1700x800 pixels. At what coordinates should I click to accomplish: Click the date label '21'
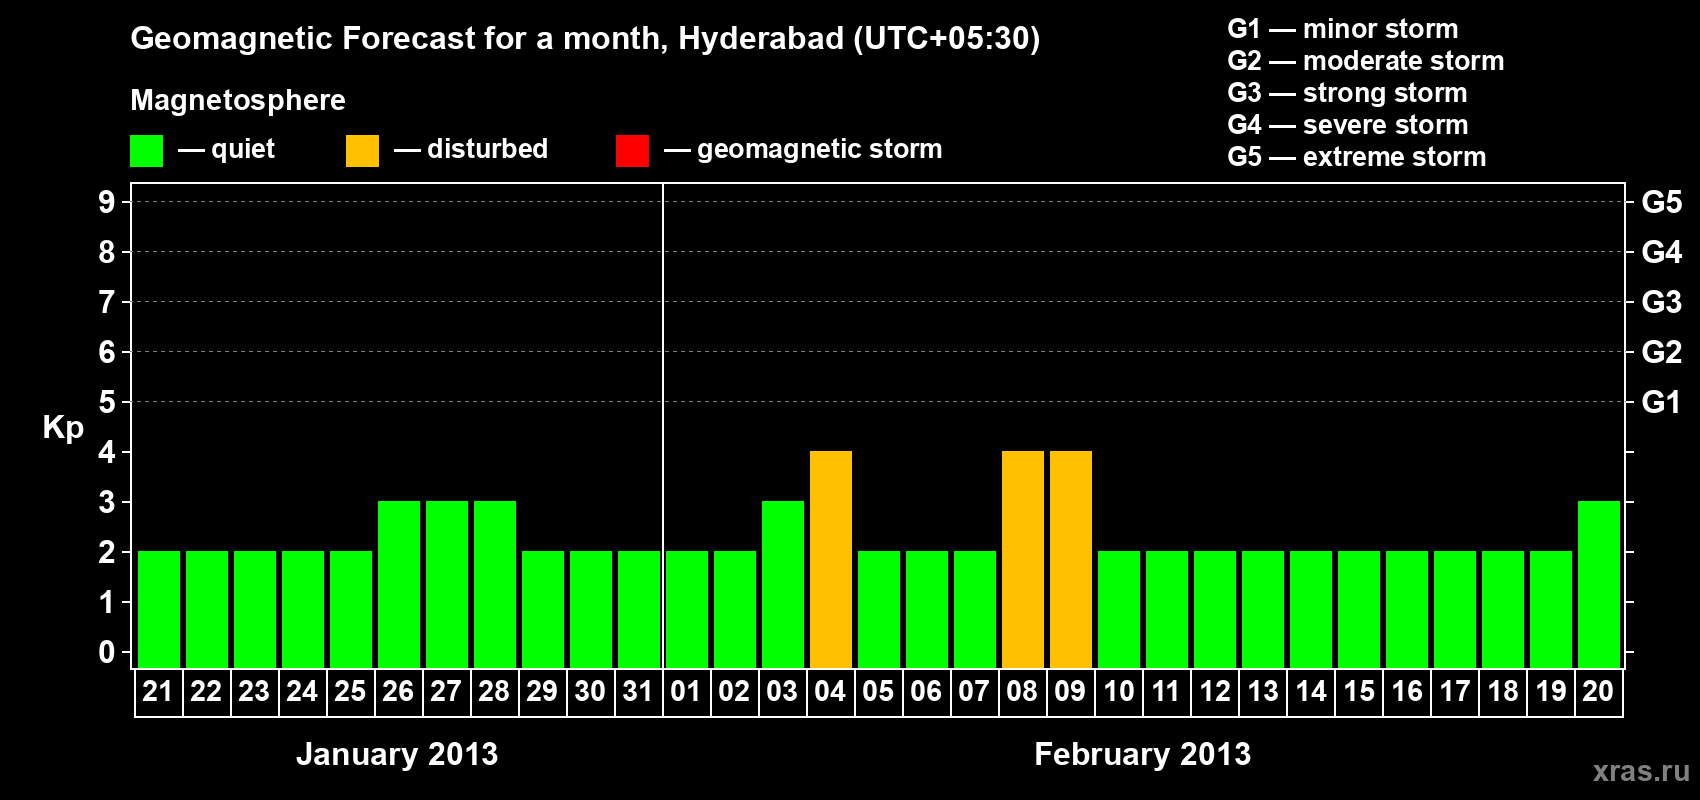pos(158,692)
